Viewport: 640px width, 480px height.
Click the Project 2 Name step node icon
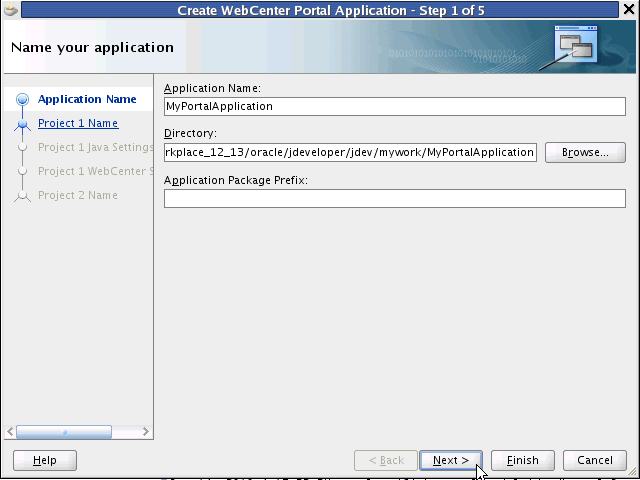pos(22,196)
